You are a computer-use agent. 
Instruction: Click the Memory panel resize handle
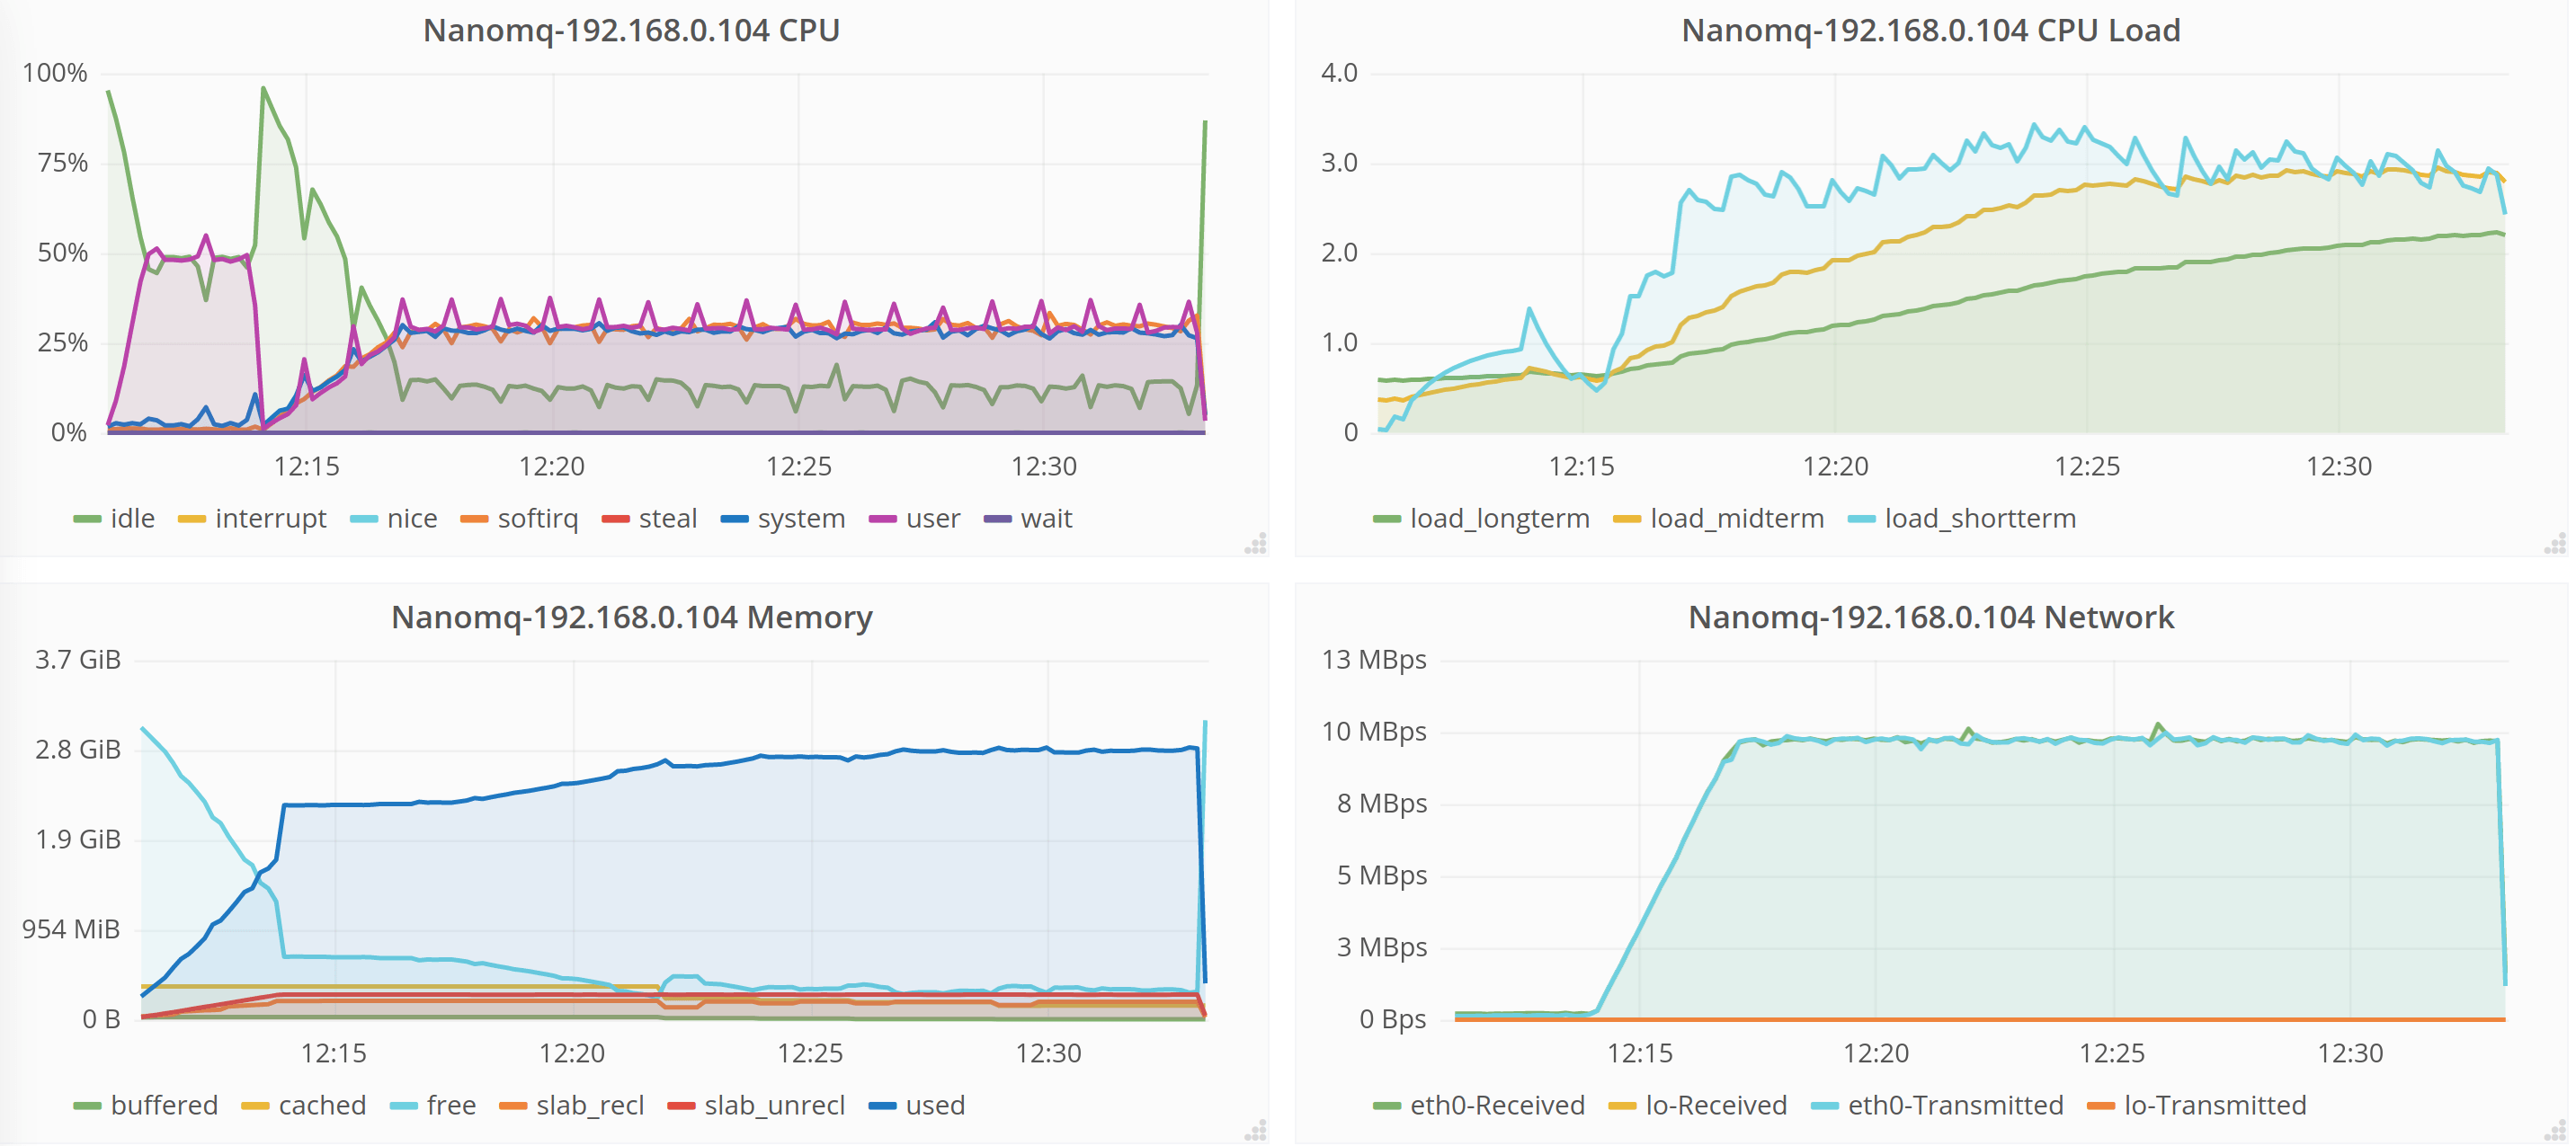coord(1256,1131)
